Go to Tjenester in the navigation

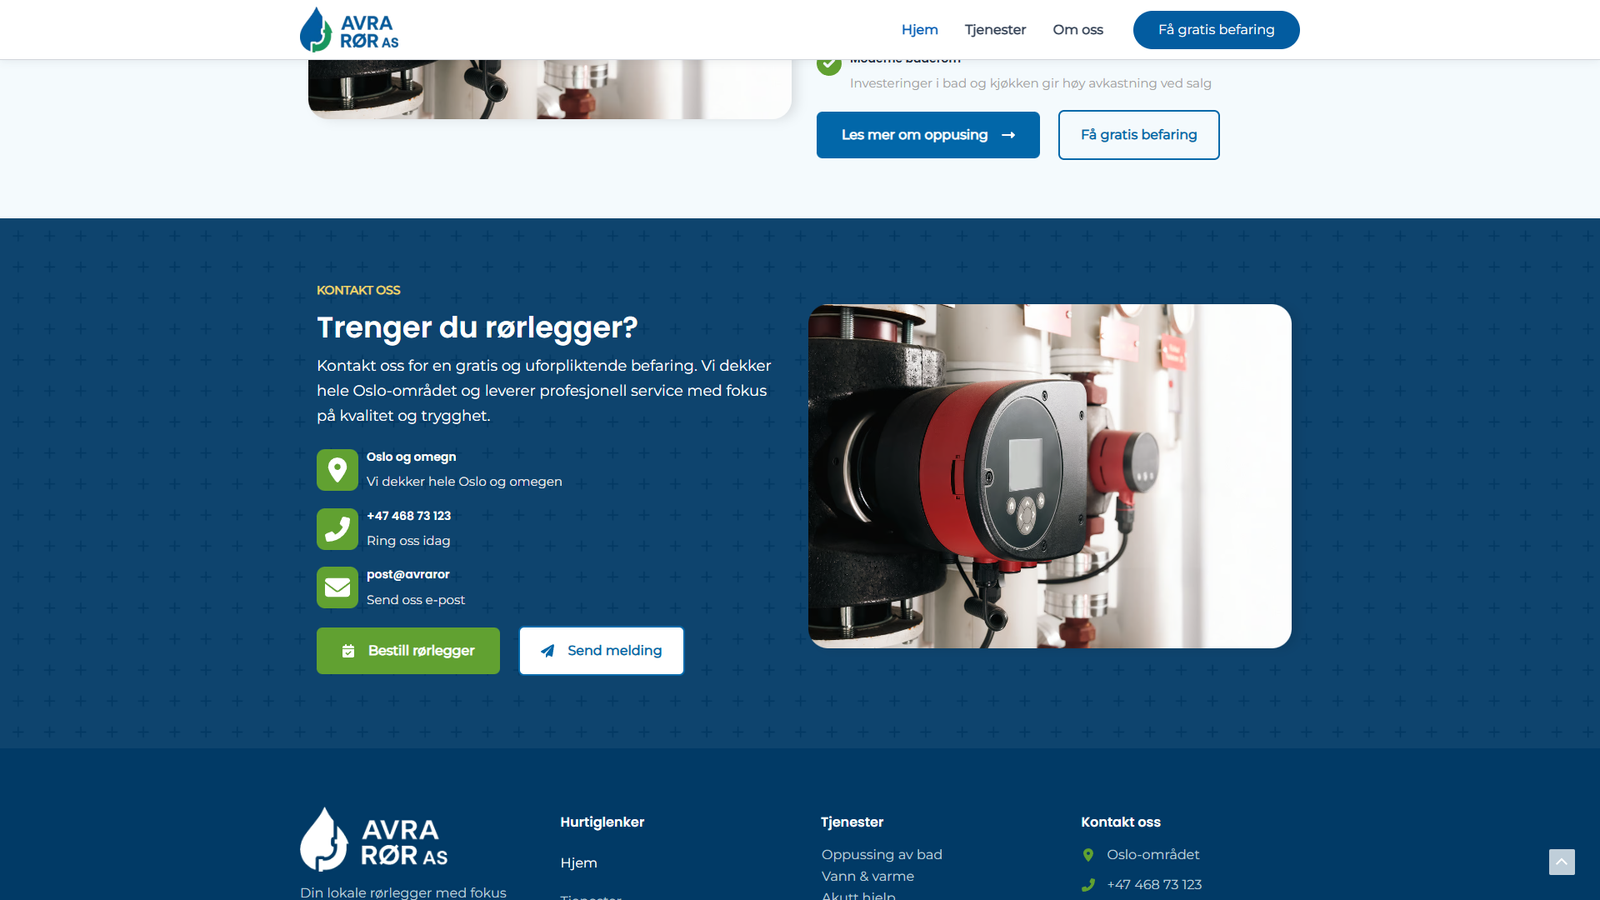point(995,30)
